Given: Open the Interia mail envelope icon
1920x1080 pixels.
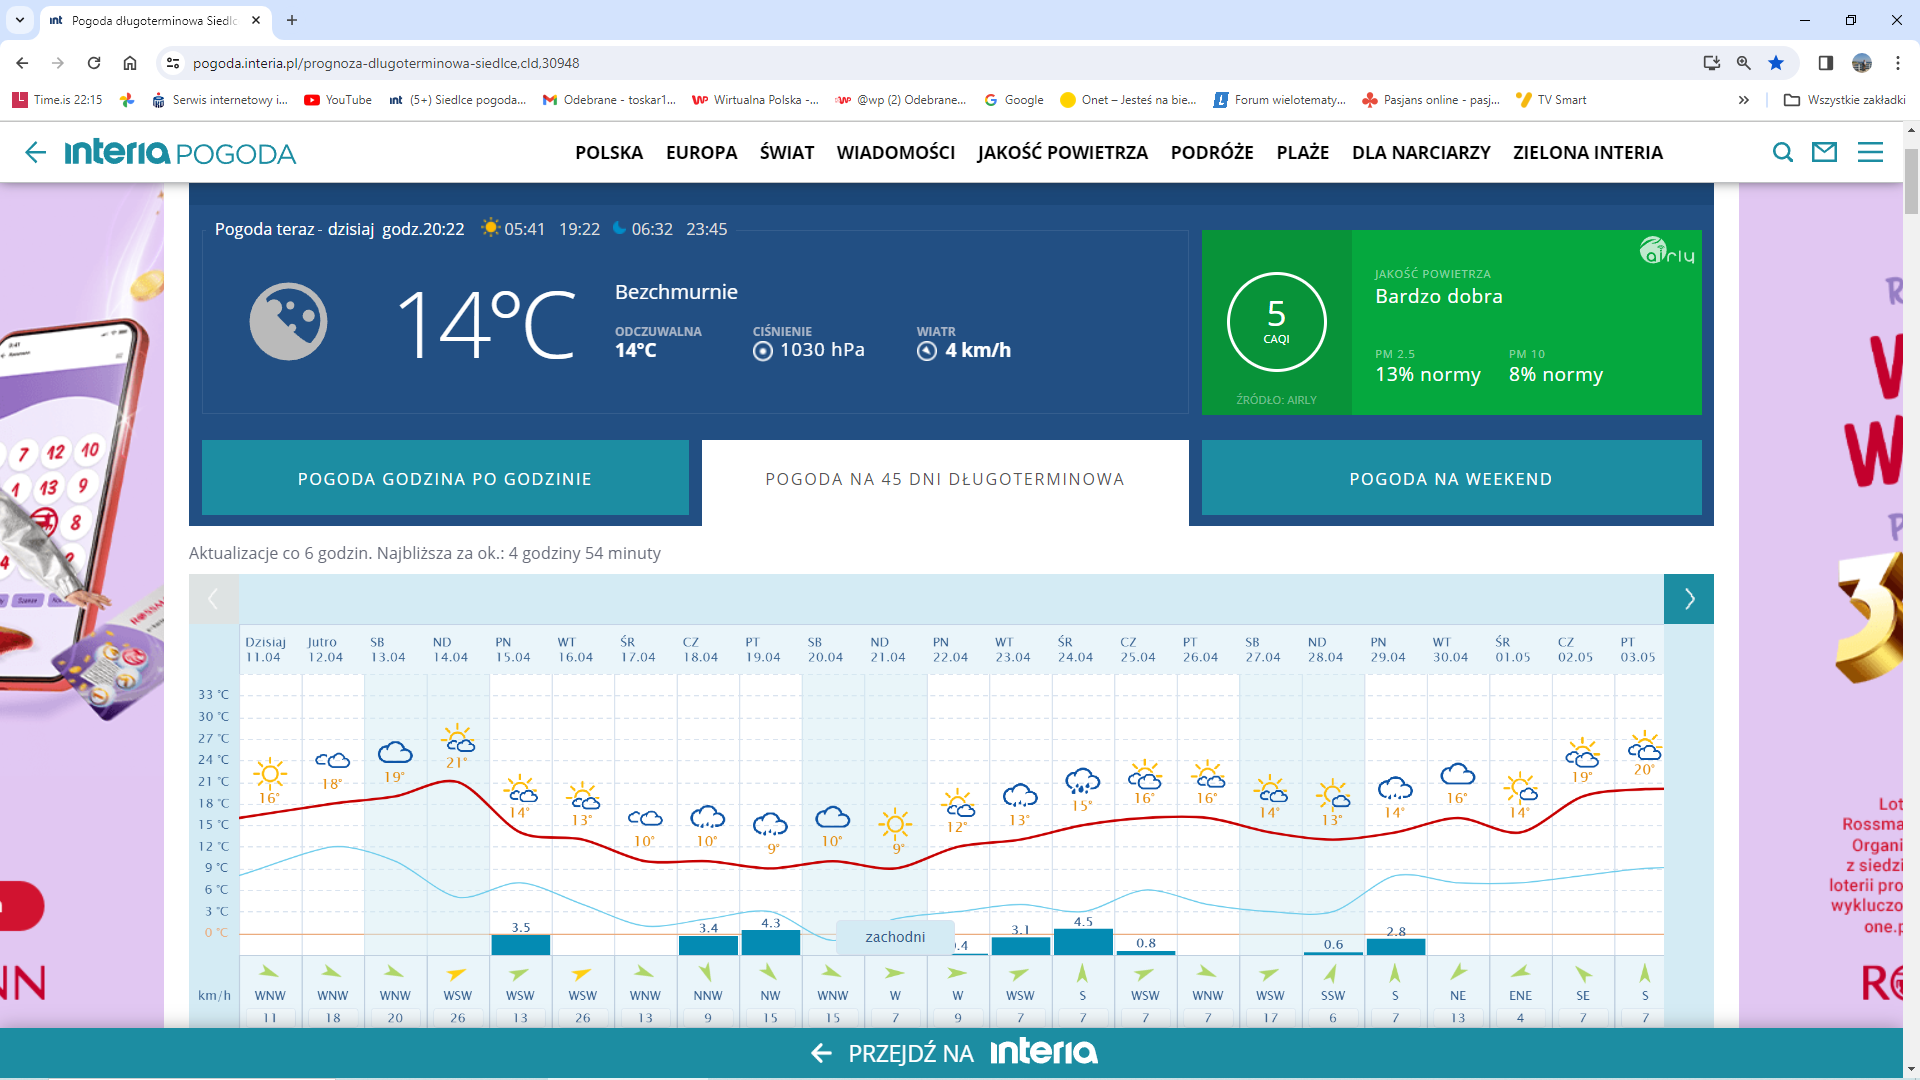Looking at the screenshot, I should [1825, 152].
